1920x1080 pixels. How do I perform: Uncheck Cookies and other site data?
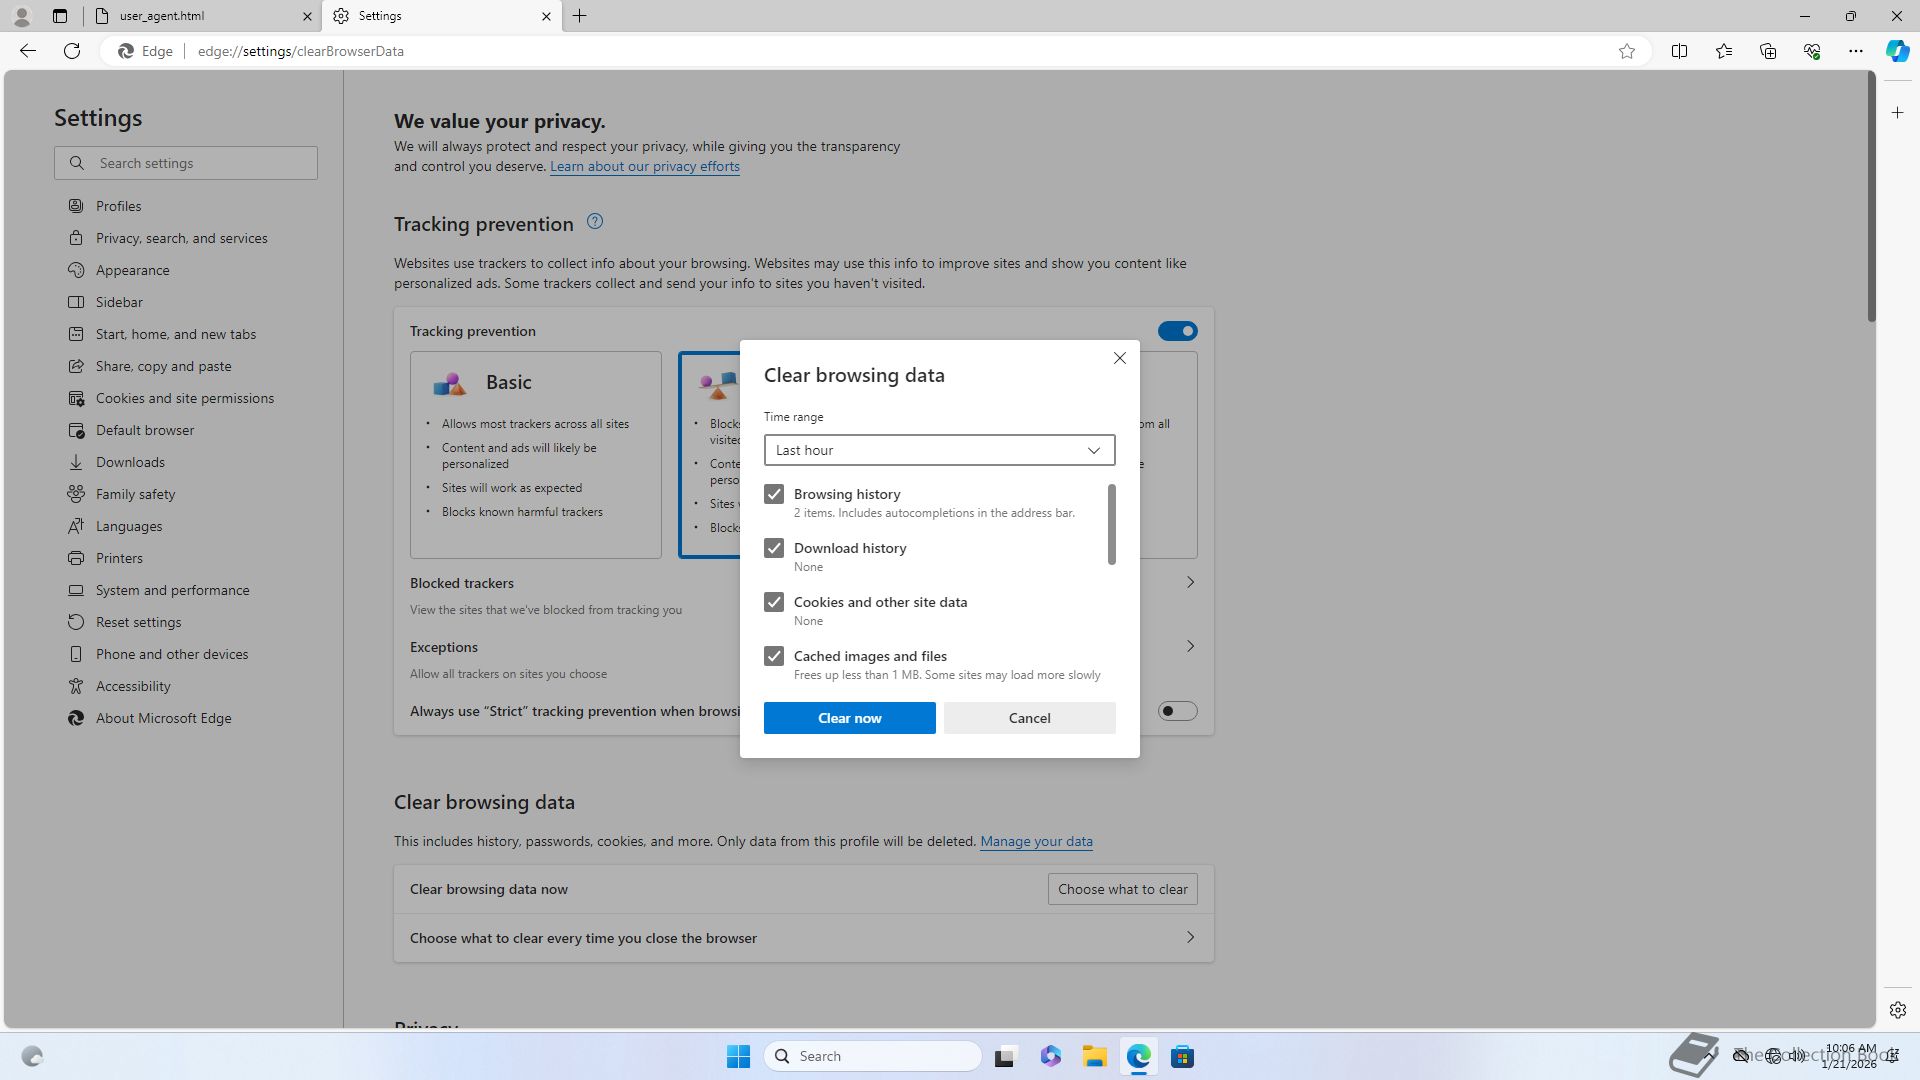(x=774, y=602)
